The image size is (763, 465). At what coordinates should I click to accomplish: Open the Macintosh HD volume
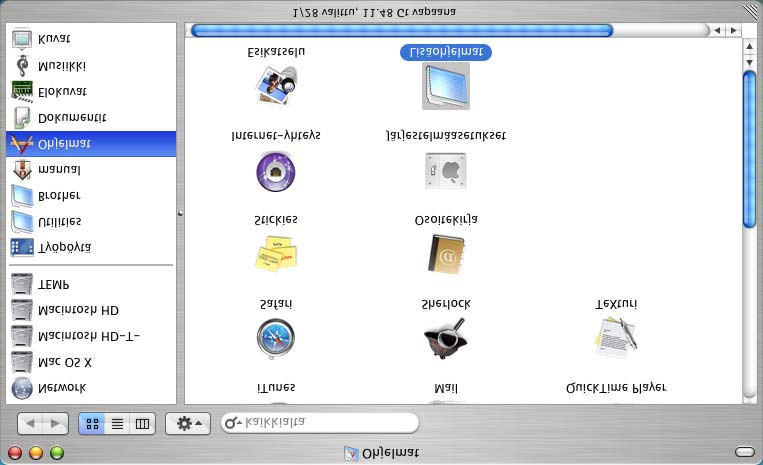tap(91, 310)
